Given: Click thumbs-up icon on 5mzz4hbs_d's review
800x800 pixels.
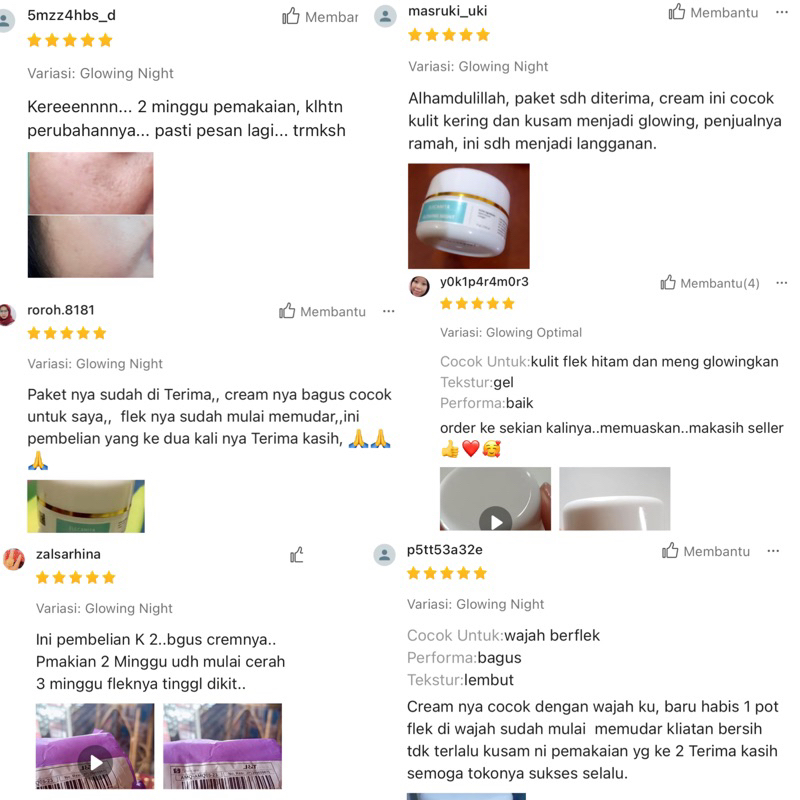Looking at the screenshot, I should point(291,16).
